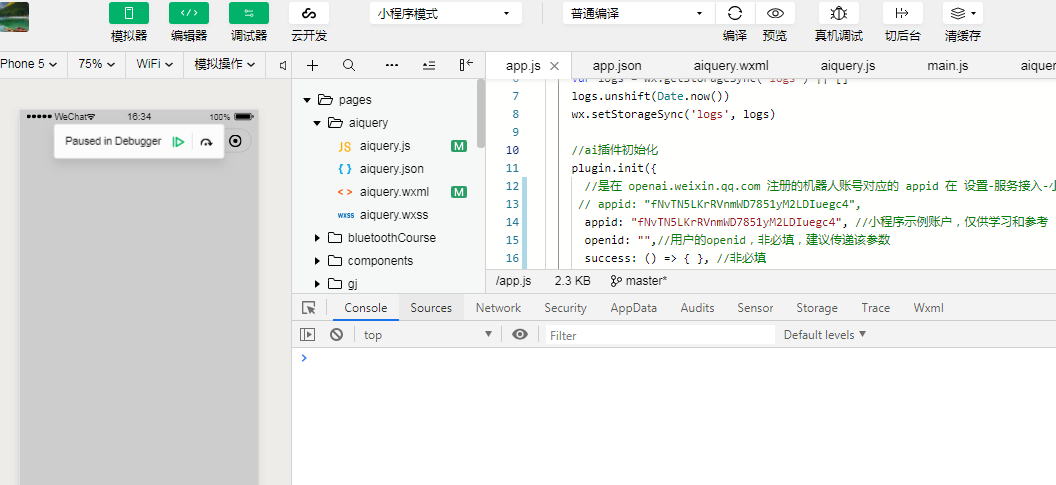
Task: Switch to the aiquery.wxml editor tab
Action: (x=731, y=65)
